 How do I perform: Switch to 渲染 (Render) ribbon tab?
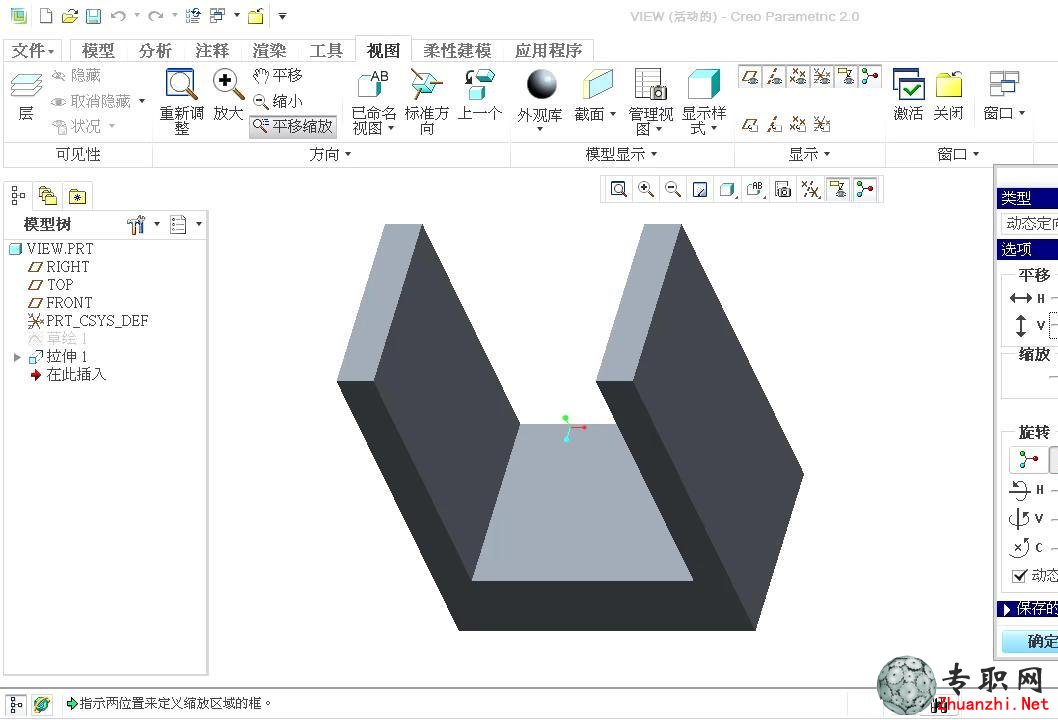click(269, 51)
